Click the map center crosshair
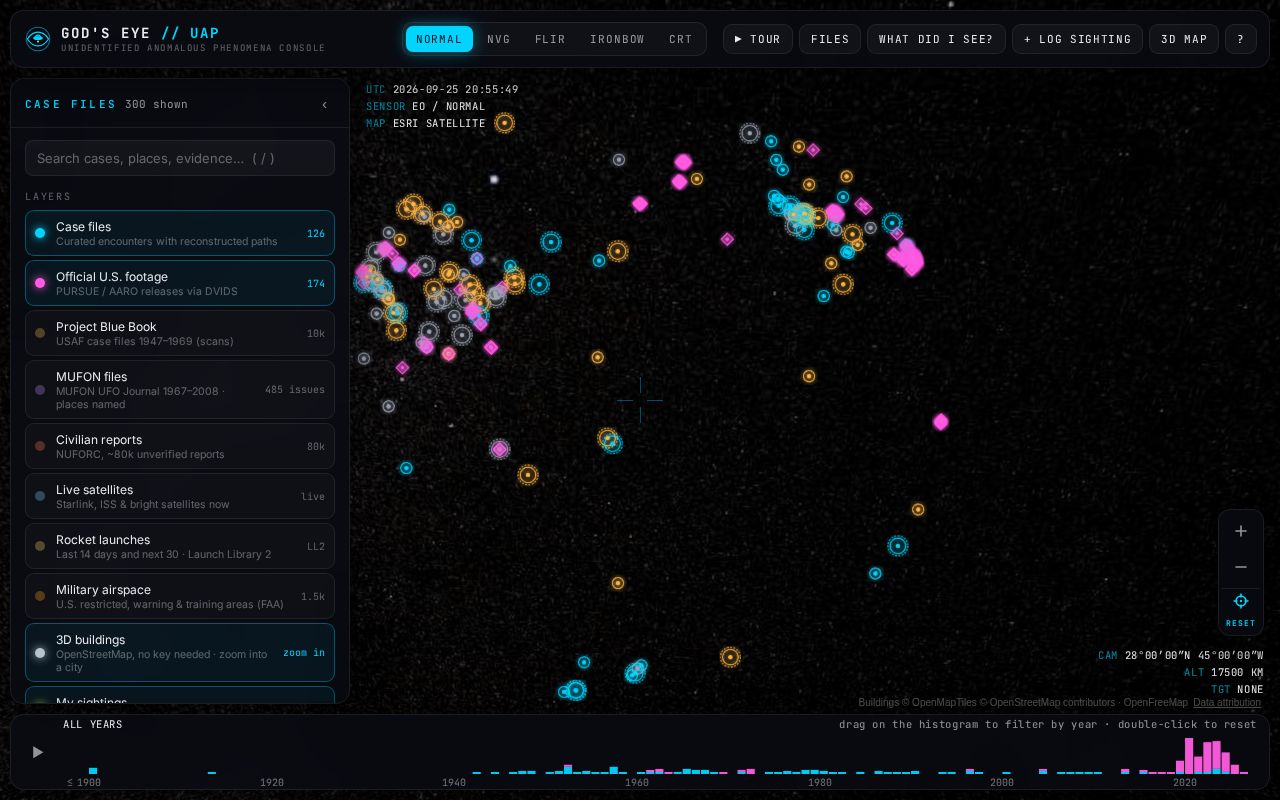 (x=640, y=400)
